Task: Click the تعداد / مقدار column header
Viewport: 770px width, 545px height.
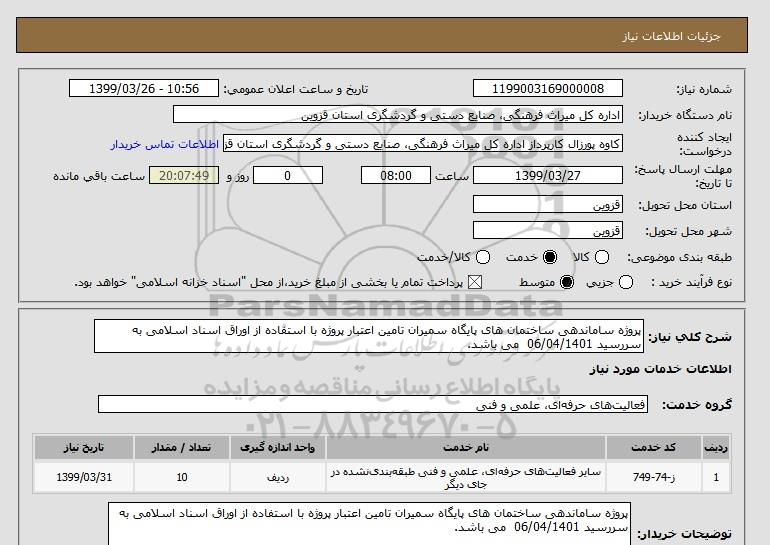Action: [182, 447]
